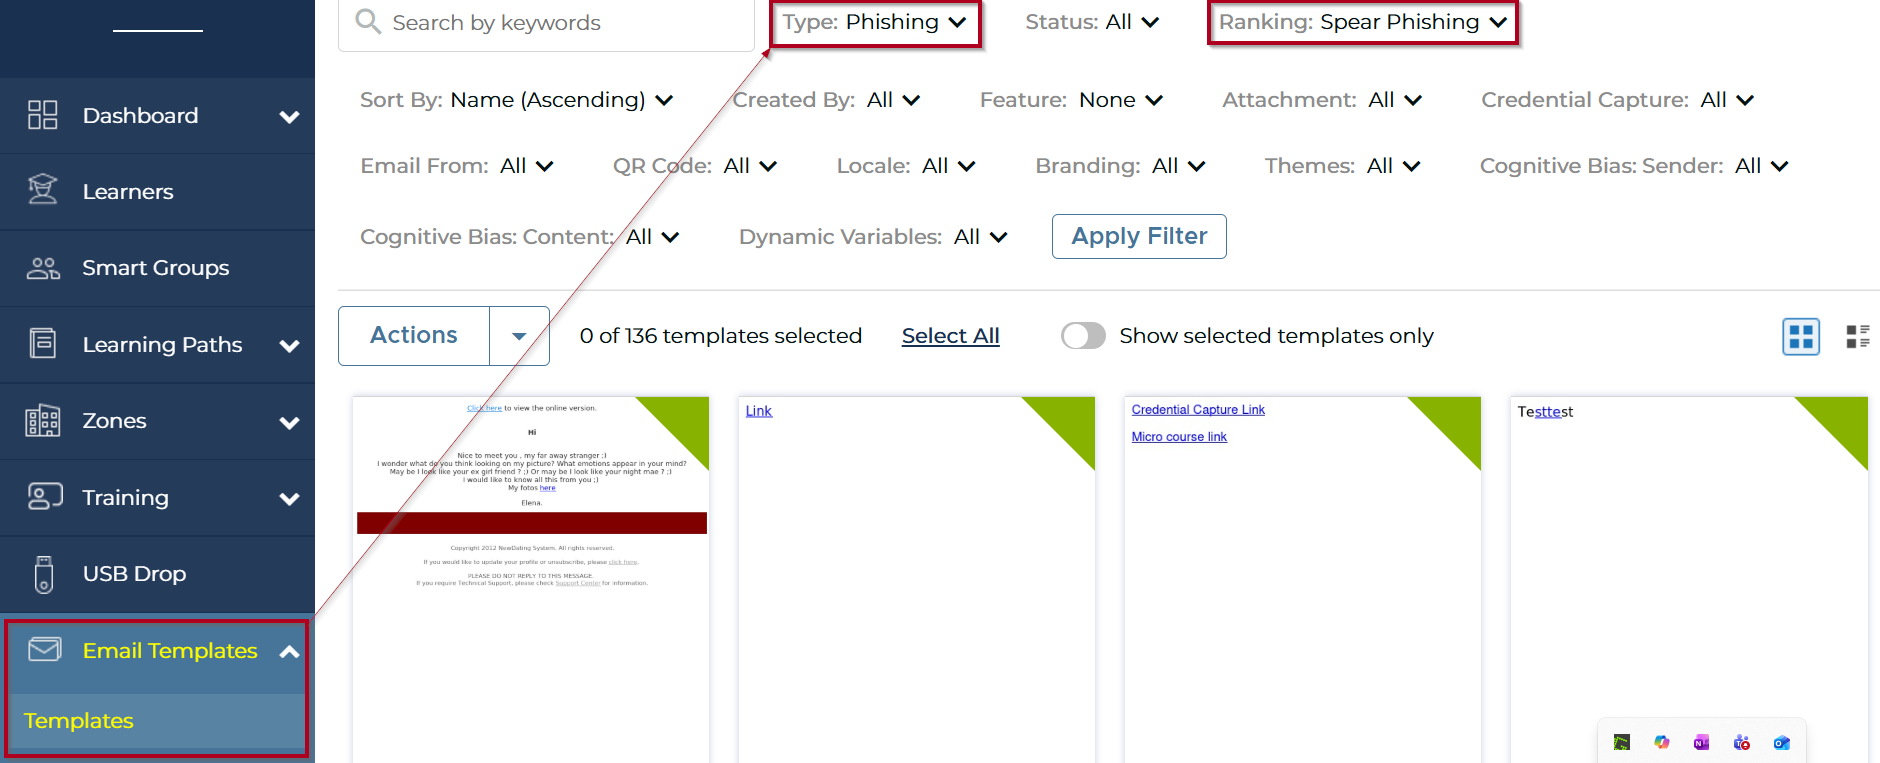Click the Select All link

click(x=950, y=336)
